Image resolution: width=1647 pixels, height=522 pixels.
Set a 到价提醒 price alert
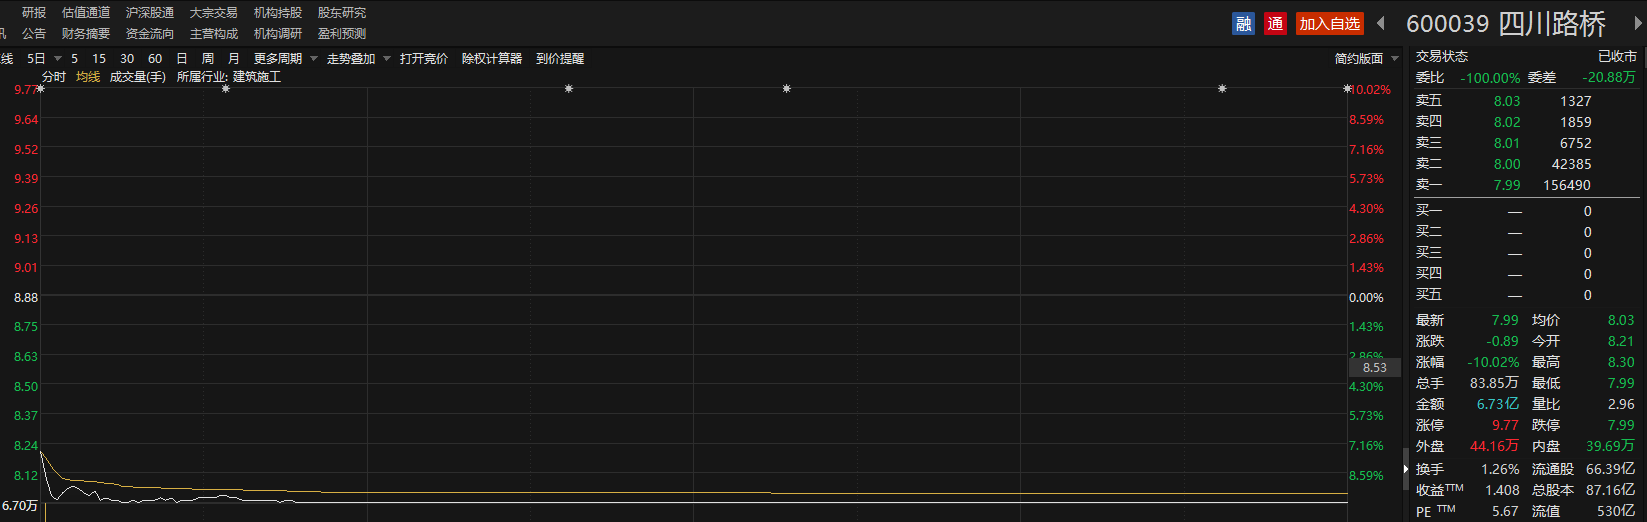point(560,59)
